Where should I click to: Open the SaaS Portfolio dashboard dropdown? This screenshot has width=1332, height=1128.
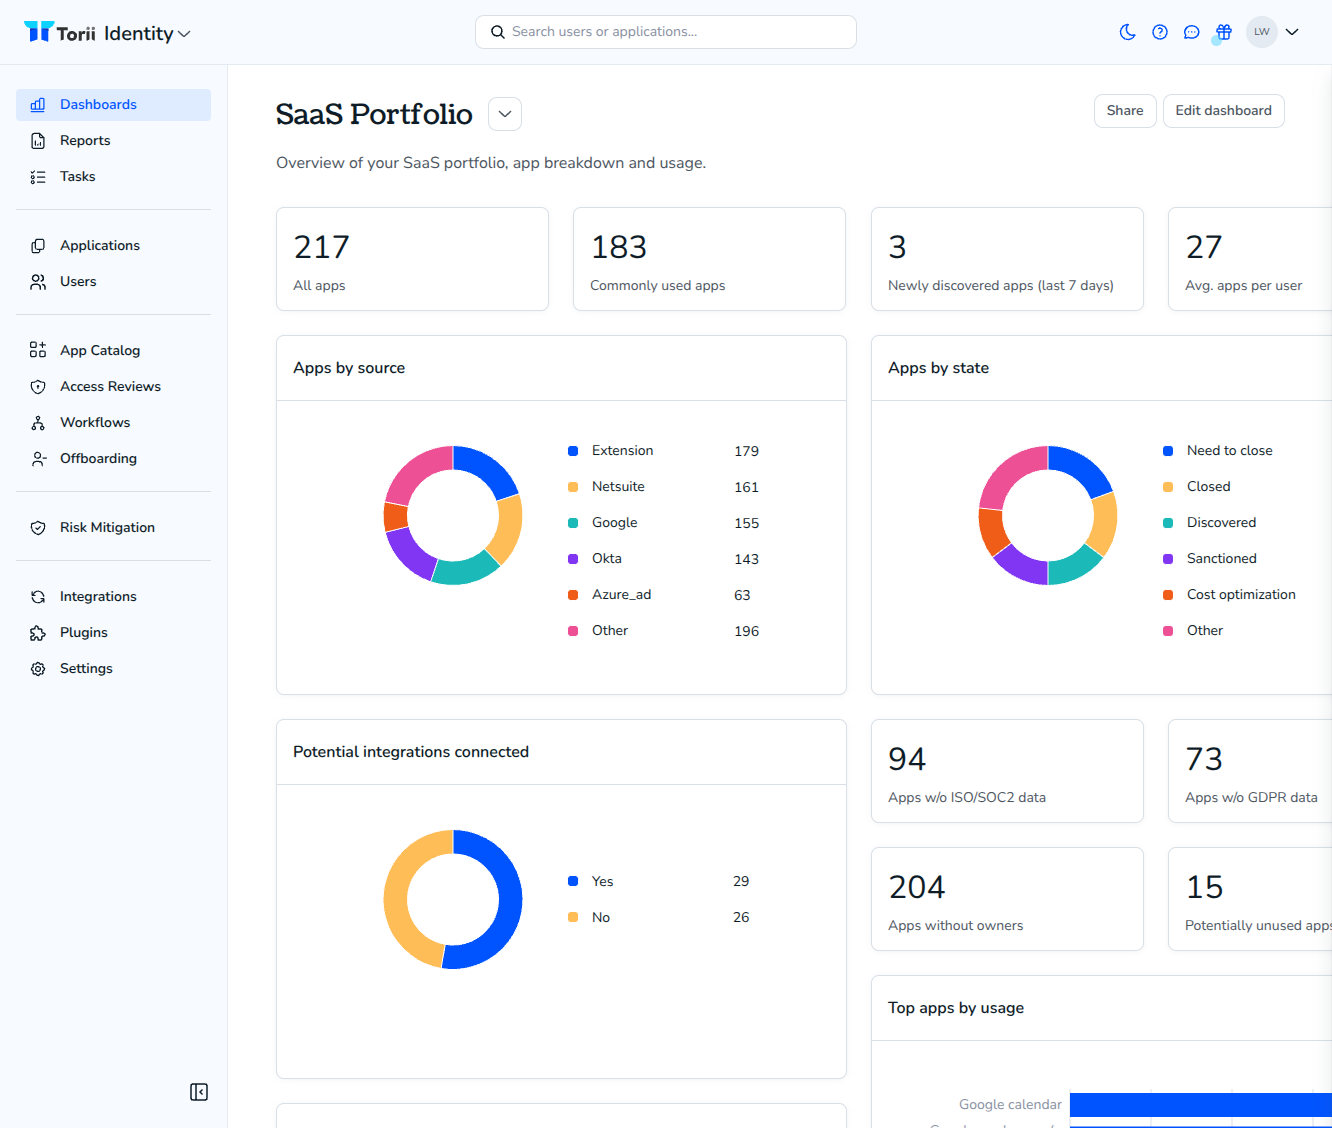pyautogui.click(x=505, y=114)
